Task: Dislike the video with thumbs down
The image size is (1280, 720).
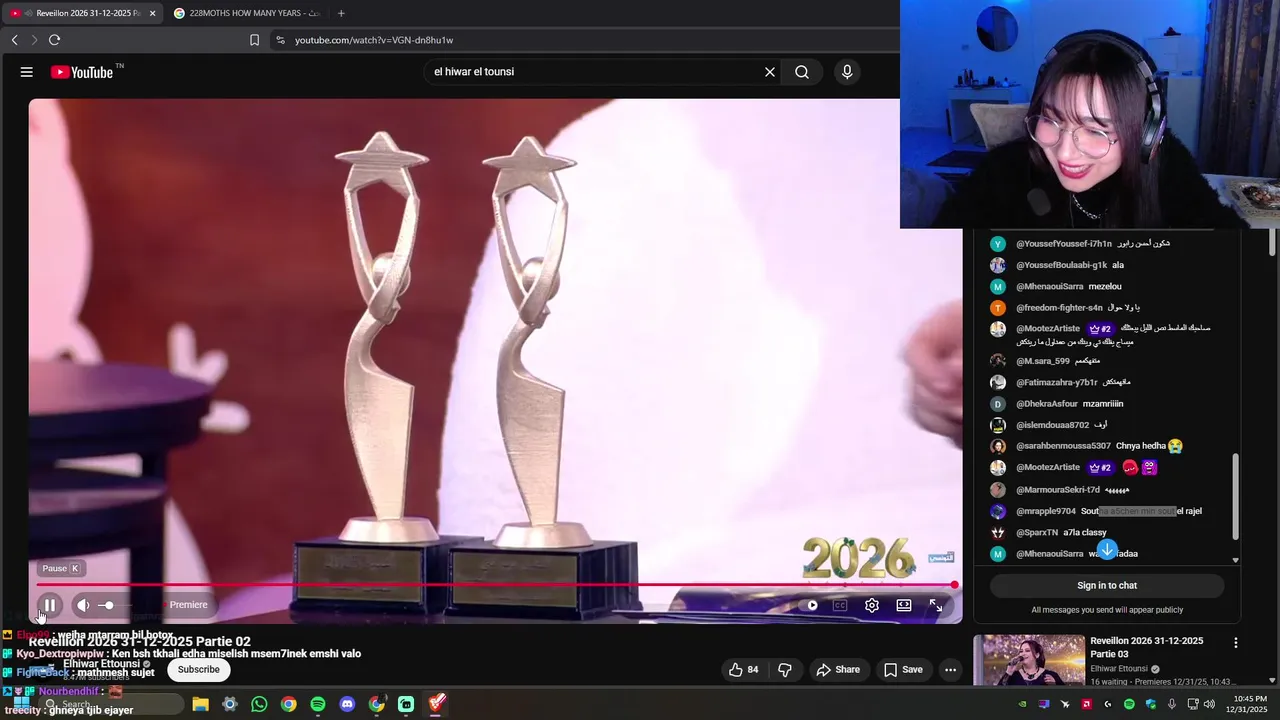Action: point(785,670)
